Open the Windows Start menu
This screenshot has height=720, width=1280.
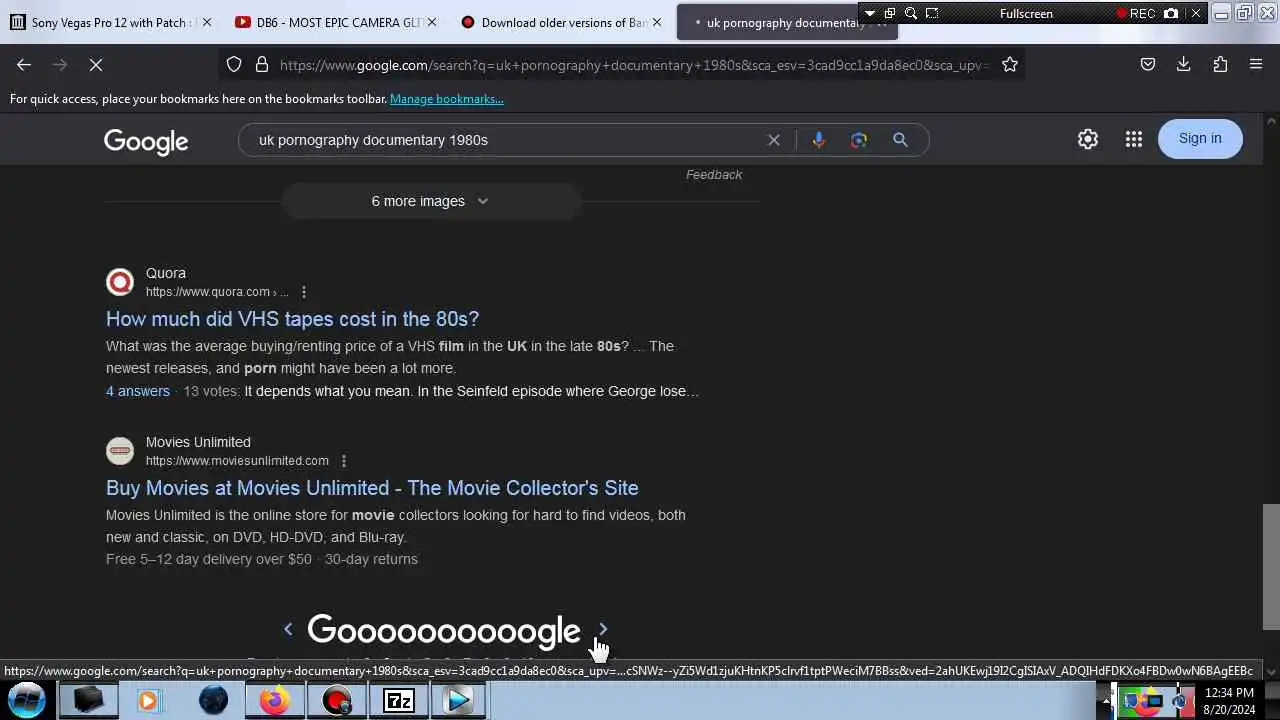(x=28, y=700)
